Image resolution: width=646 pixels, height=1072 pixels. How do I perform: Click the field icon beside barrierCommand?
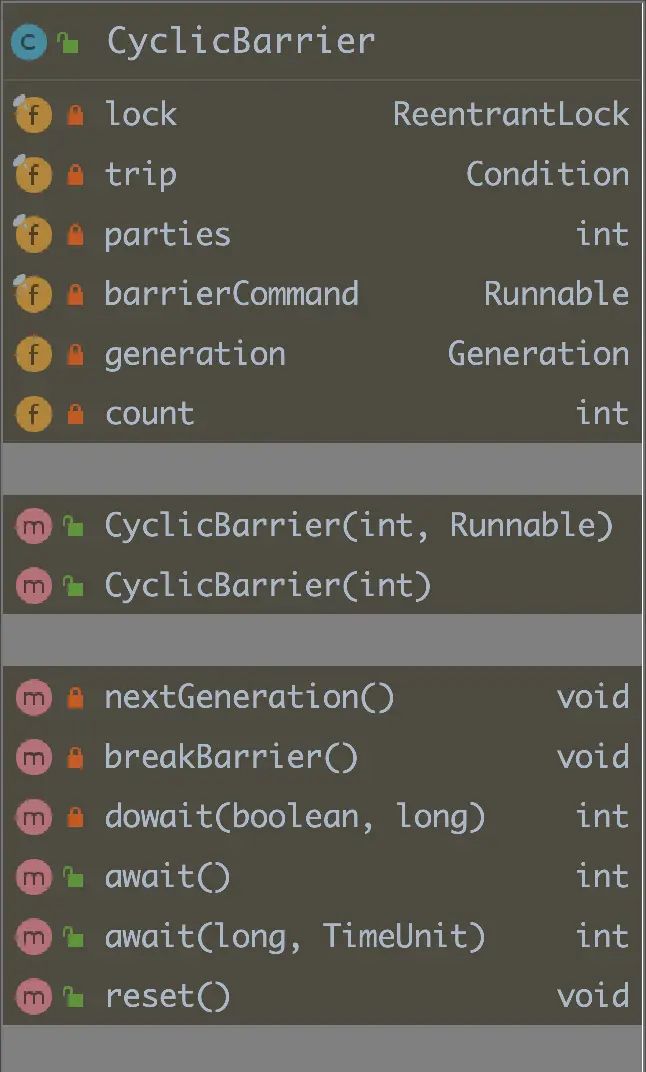click(31, 293)
